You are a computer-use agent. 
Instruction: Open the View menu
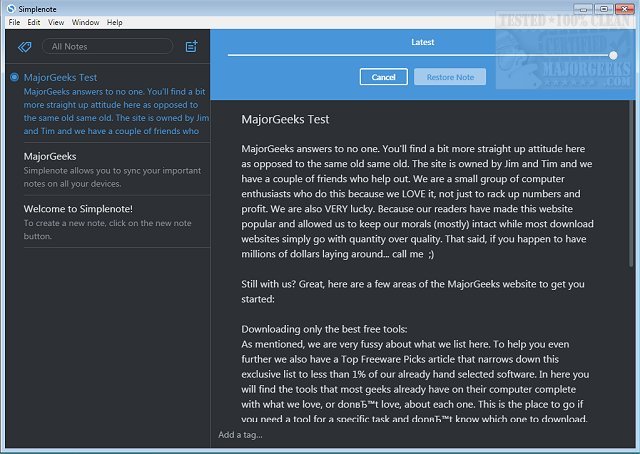pyautogui.click(x=56, y=22)
